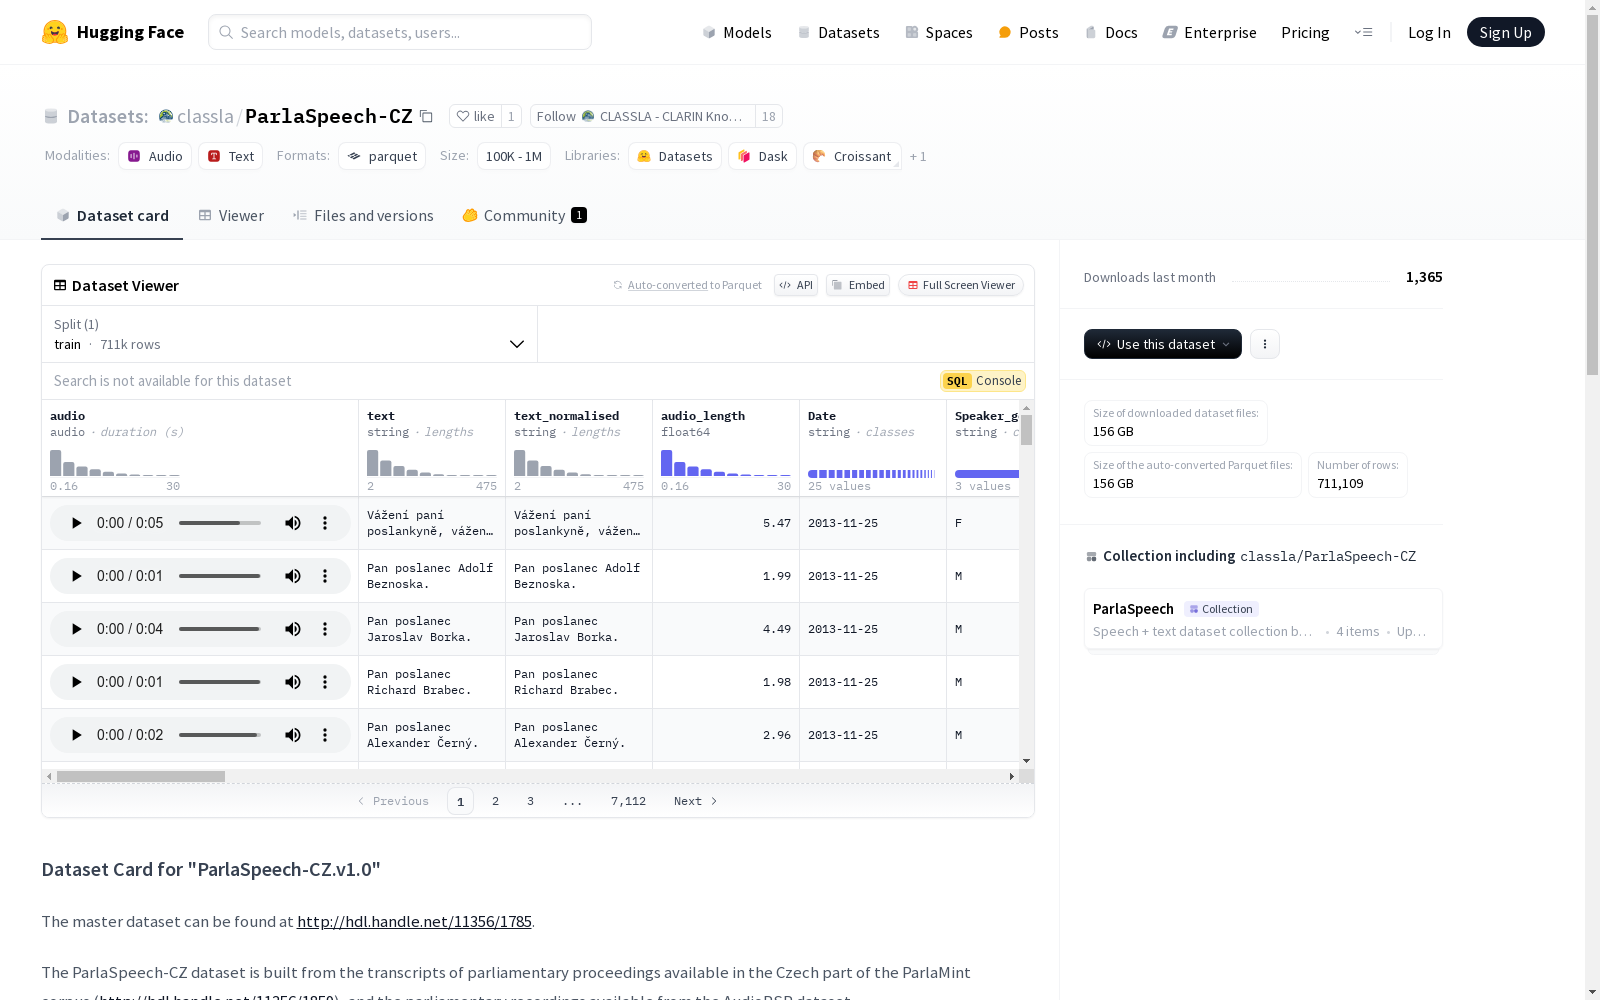
Task: Copy the dataset name with the copy icon
Action: (x=426, y=116)
